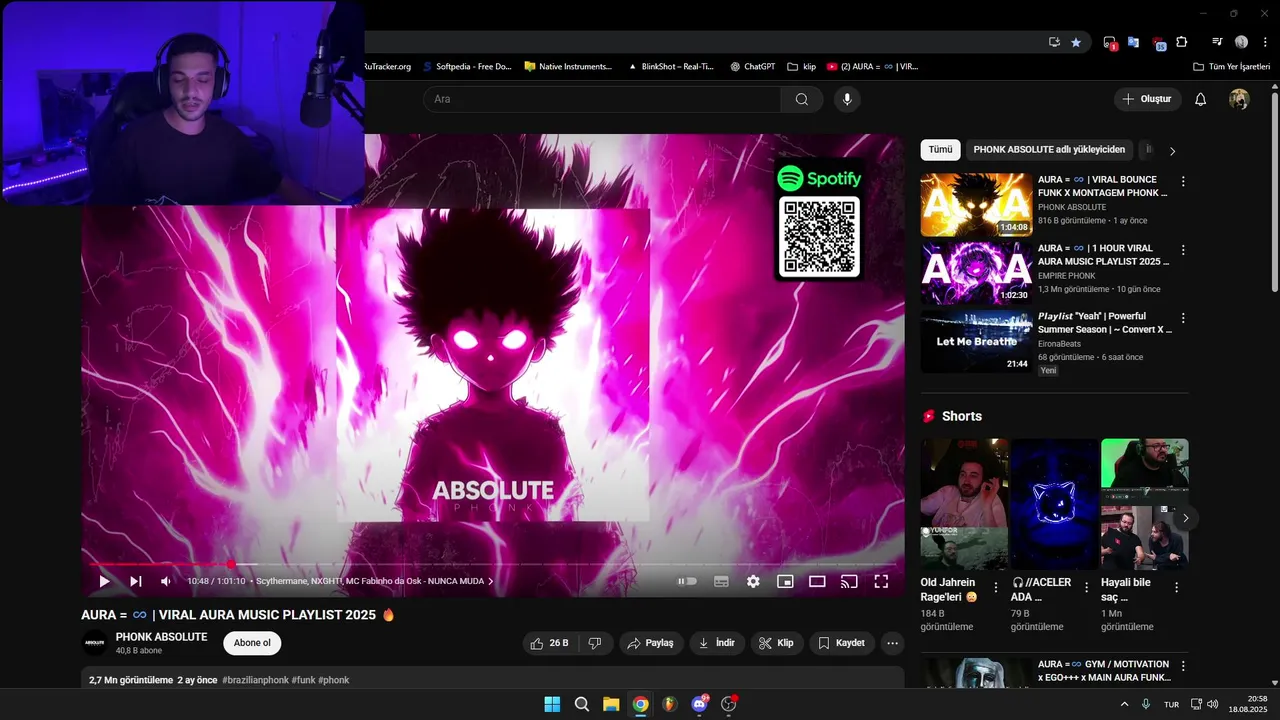The height and width of the screenshot is (720, 1280).
Task: Open options for Hayali bile saç short
Action: click(1176, 588)
